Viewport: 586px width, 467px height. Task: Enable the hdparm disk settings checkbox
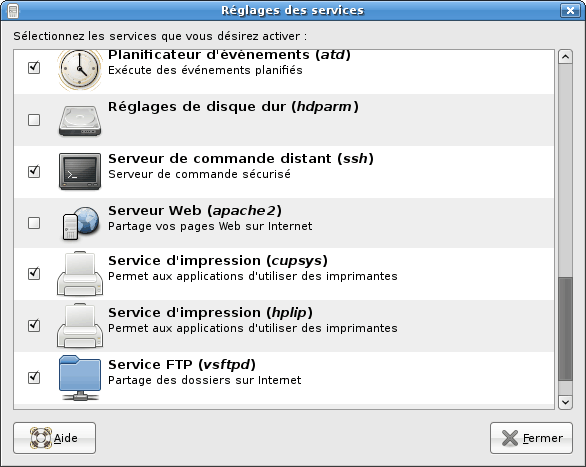(34, 120)
